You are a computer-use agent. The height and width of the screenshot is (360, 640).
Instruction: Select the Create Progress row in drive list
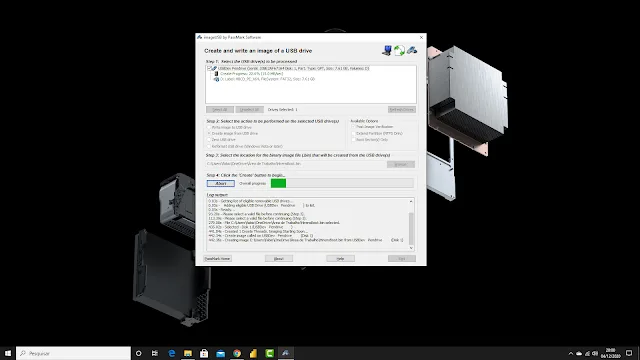[251, 74]
